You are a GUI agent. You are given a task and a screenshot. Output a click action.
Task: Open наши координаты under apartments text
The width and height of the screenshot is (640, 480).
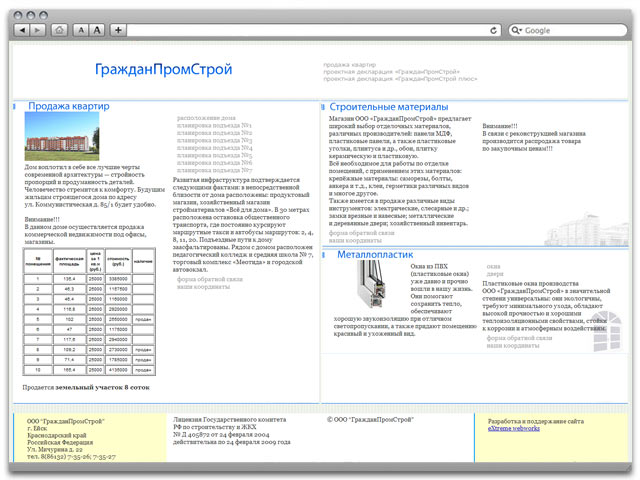tap(203, 287)
